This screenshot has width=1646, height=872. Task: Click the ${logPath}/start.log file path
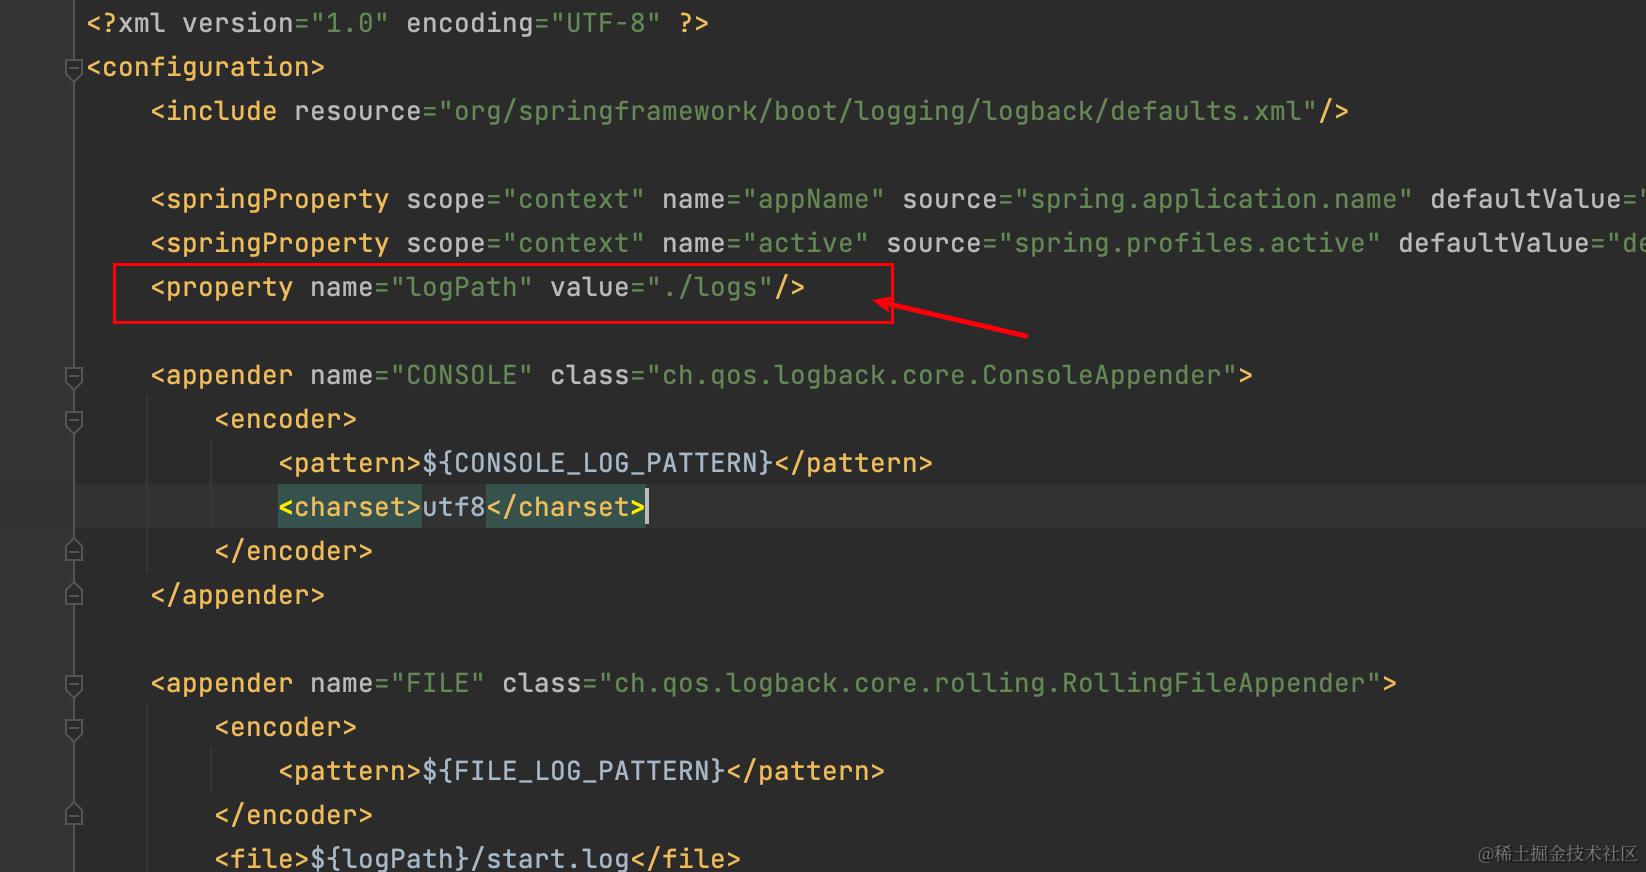(469, 858)
